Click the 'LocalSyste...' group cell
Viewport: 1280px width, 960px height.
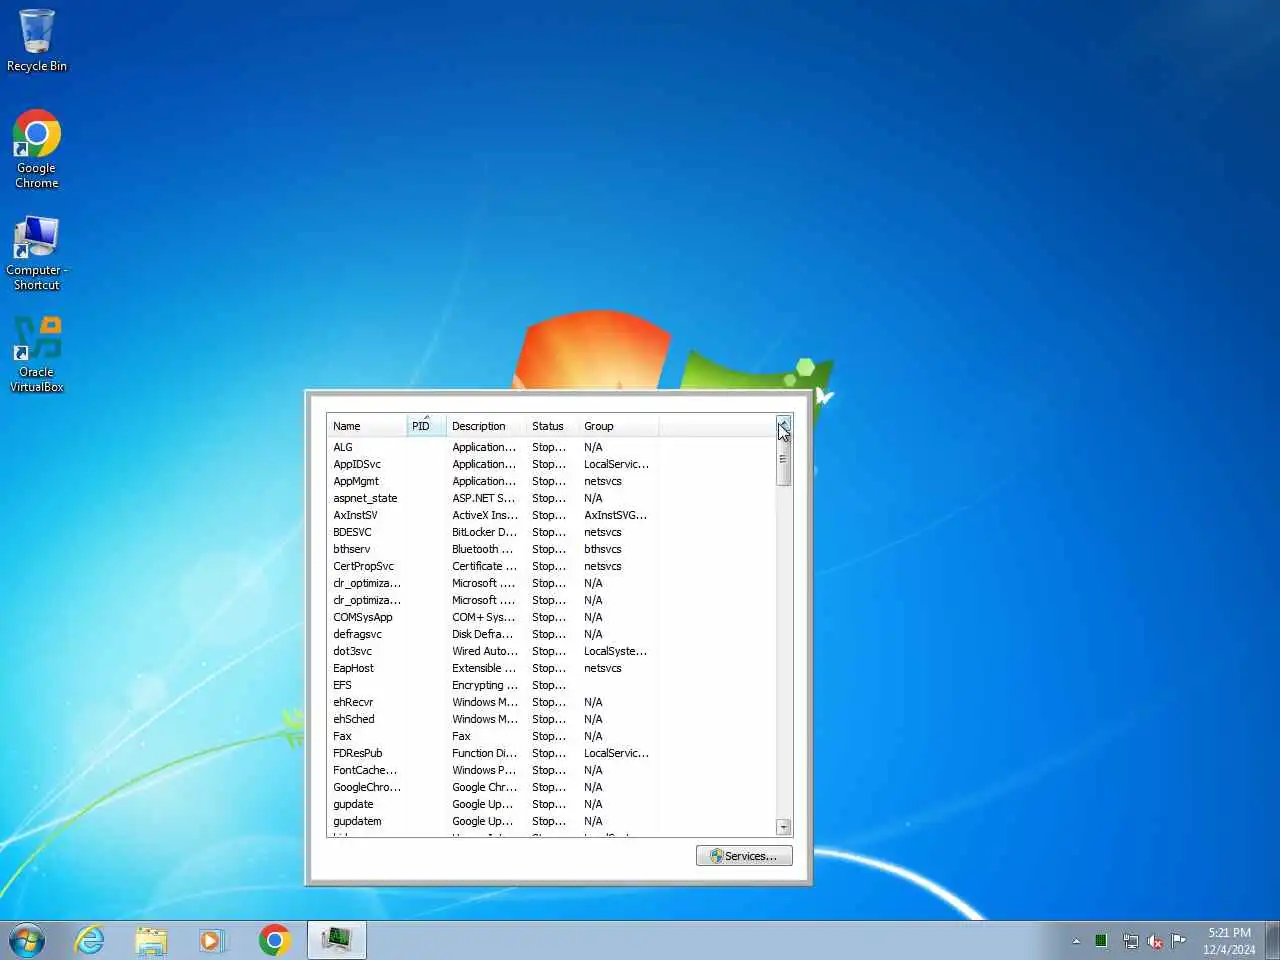pyautogui.click(x=616, y=651)
